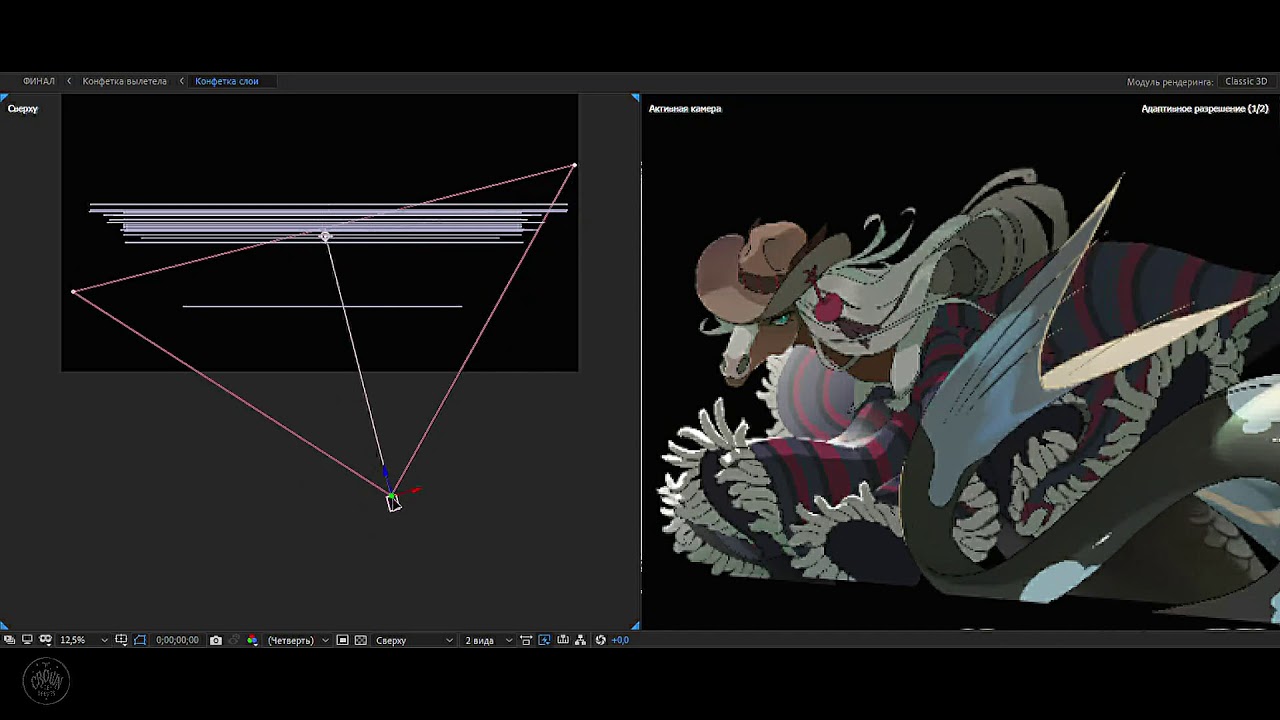1280x720 pixels.
Task: Click the reset exposure icon
Action: point(600,640)
